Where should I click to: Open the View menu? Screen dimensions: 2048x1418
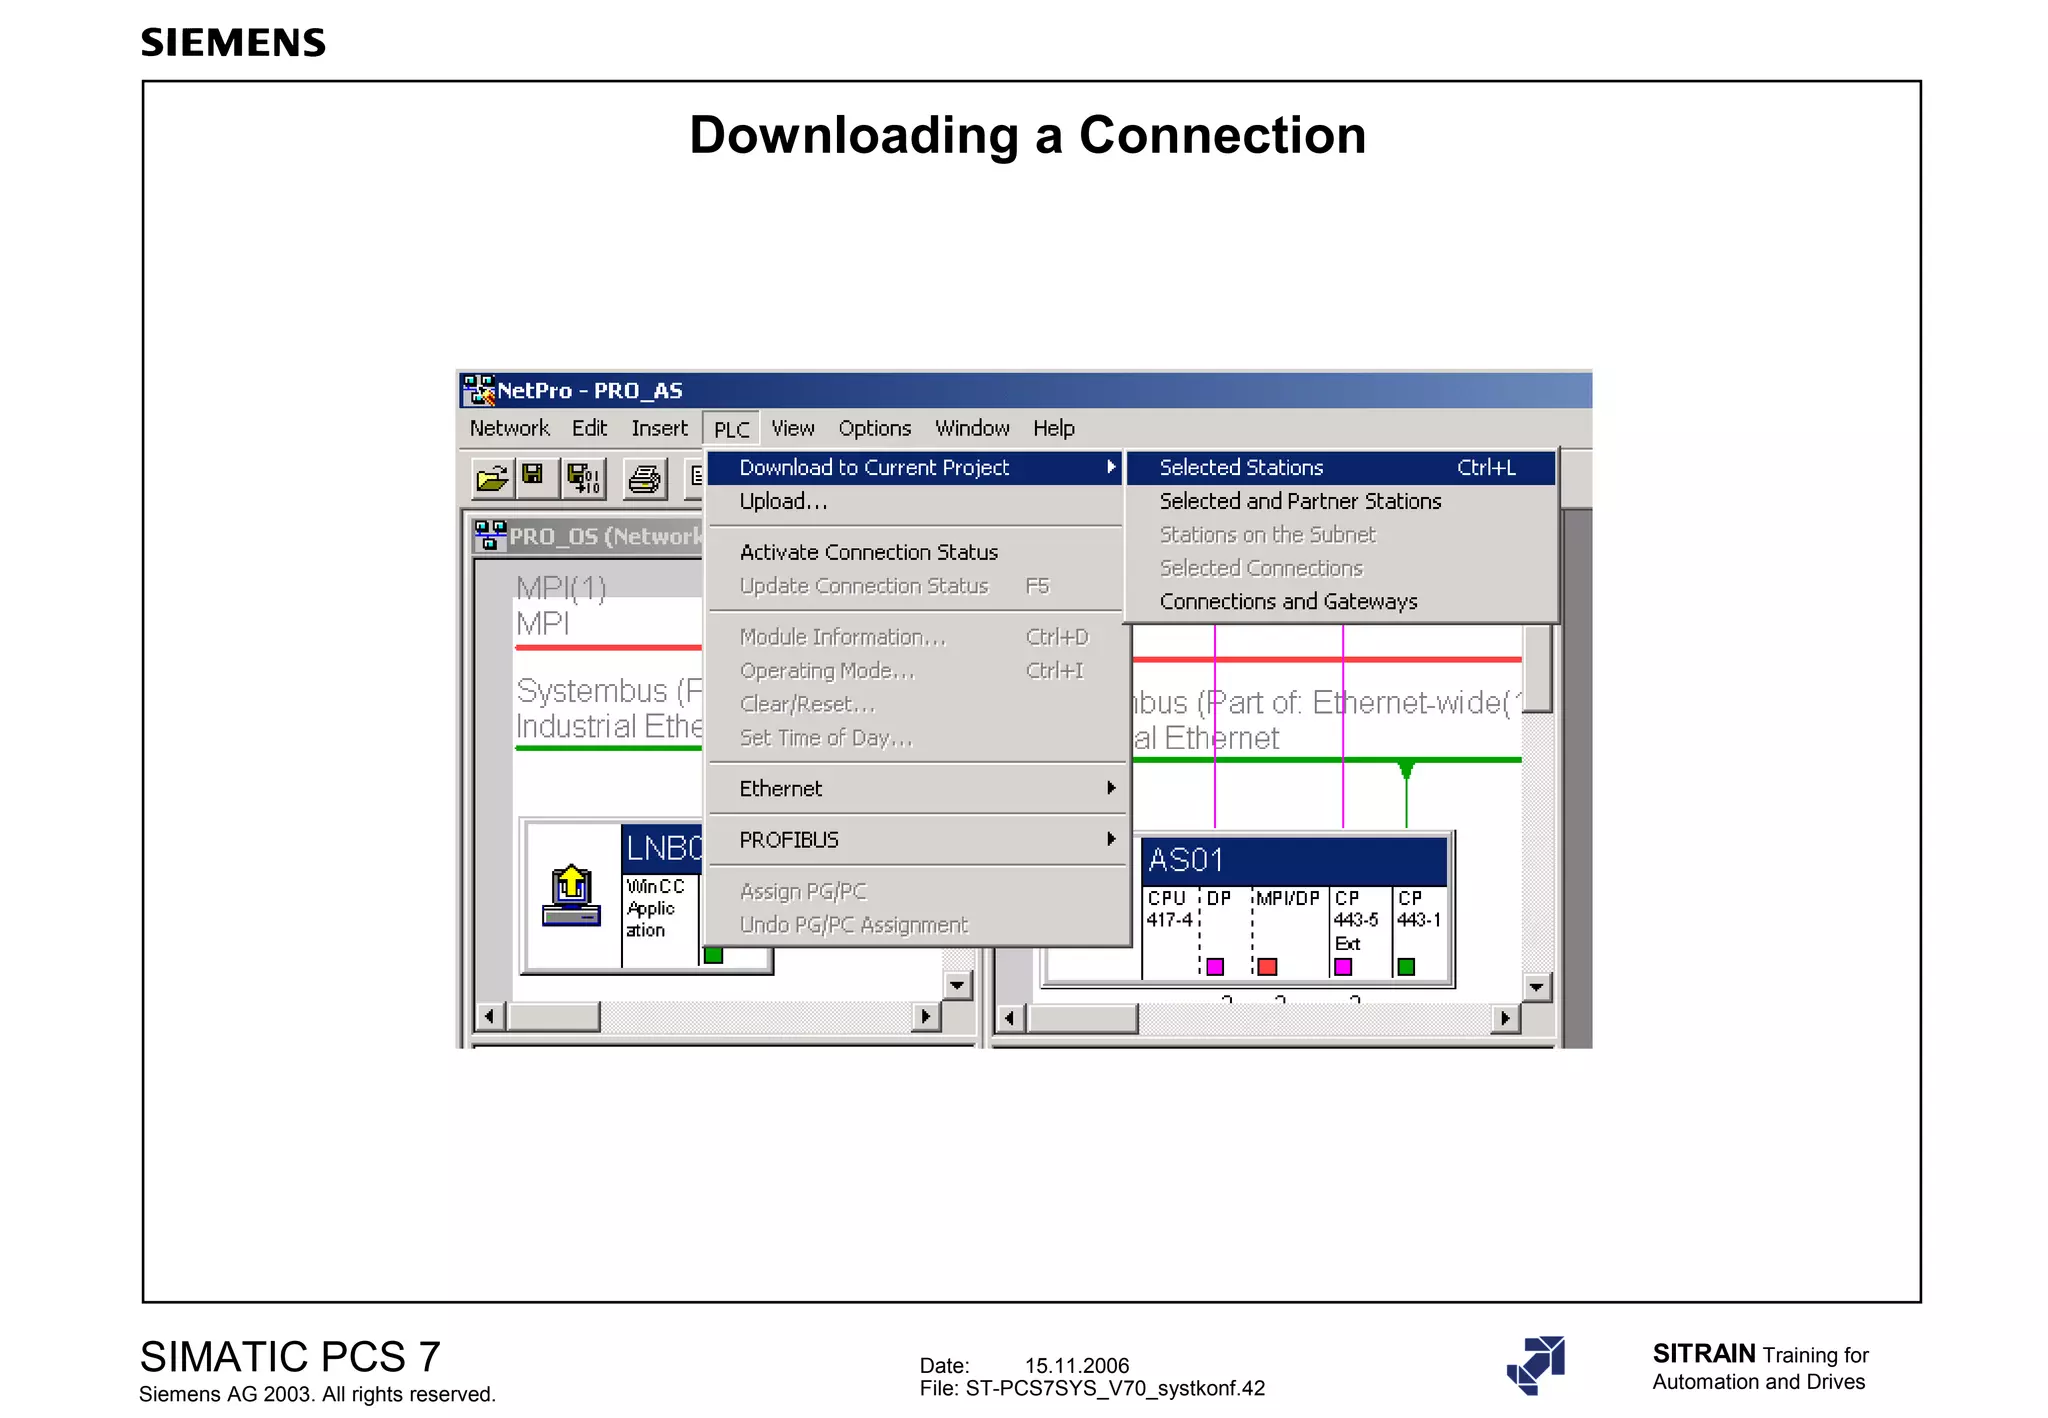pos(792,428)
